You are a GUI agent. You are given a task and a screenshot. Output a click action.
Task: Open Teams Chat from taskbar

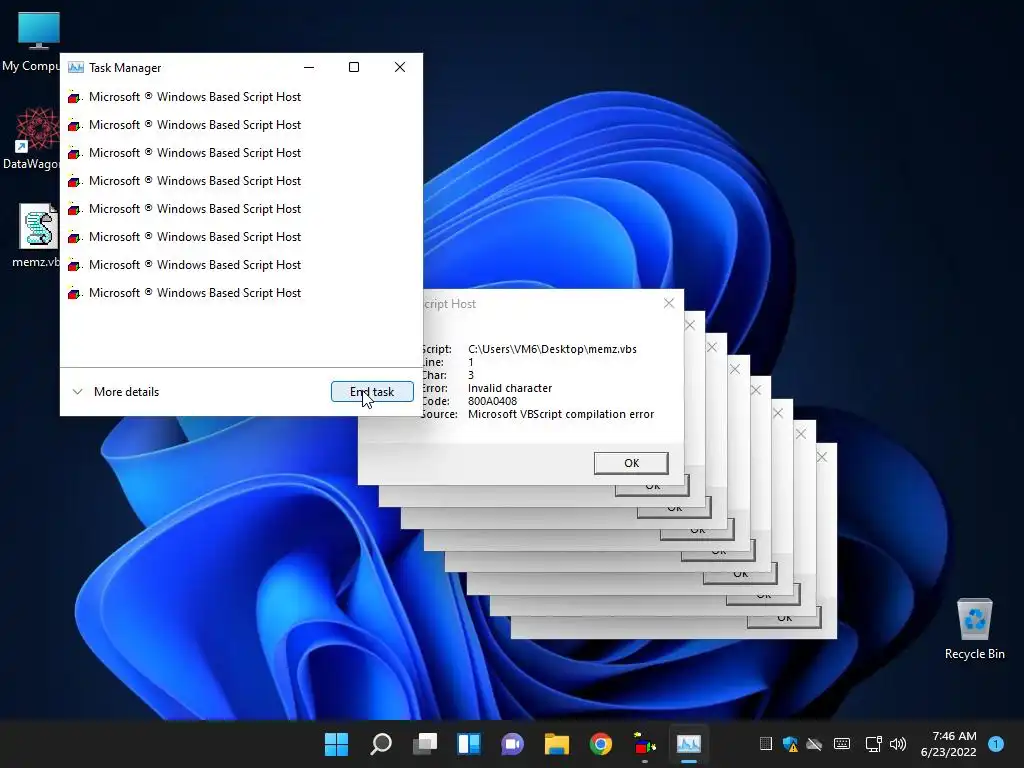tap(513, 744)
